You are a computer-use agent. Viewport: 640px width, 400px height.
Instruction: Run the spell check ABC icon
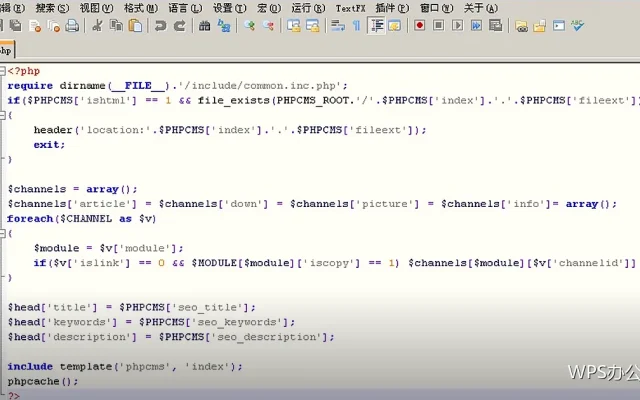tap(578, 26)
